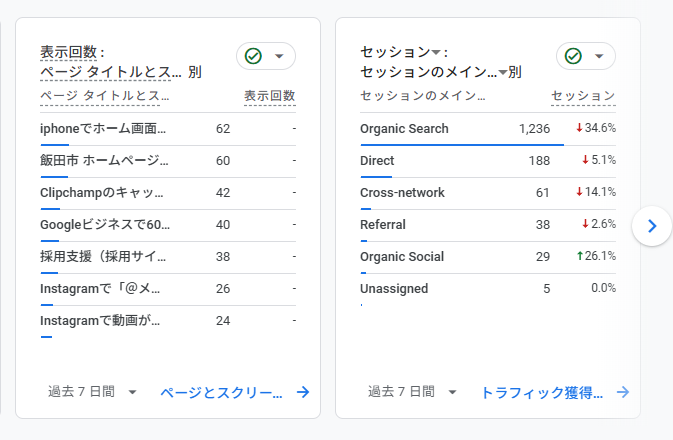Image resolution: width=673 pixels, height=440 pixels.
Task: Click arrow icon beside トラフィック獲得 link
Action: [623, 392]
